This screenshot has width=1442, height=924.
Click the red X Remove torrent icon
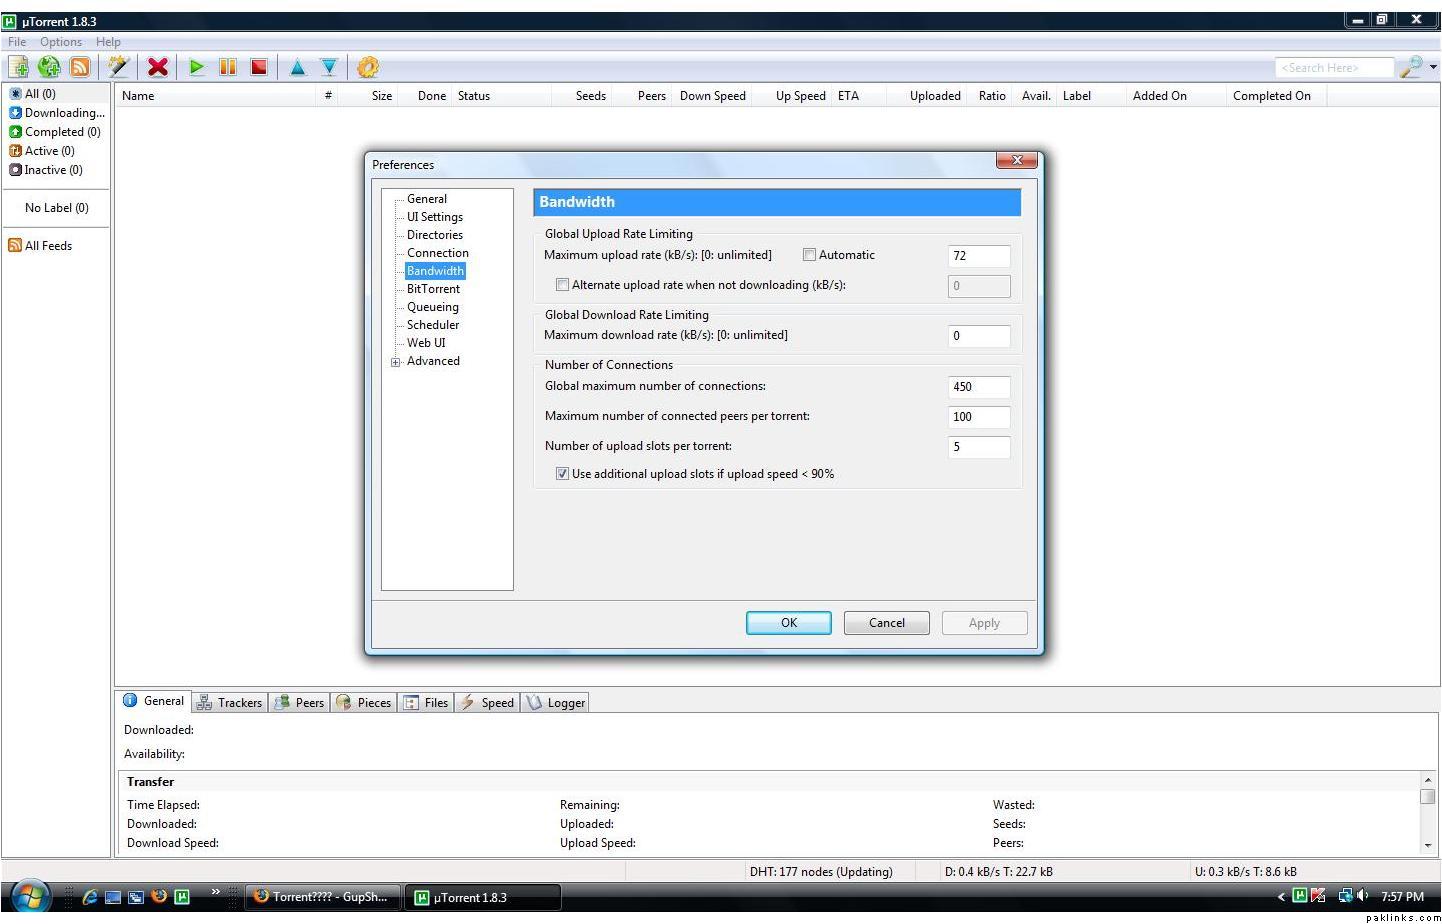[x=157, y=67]
